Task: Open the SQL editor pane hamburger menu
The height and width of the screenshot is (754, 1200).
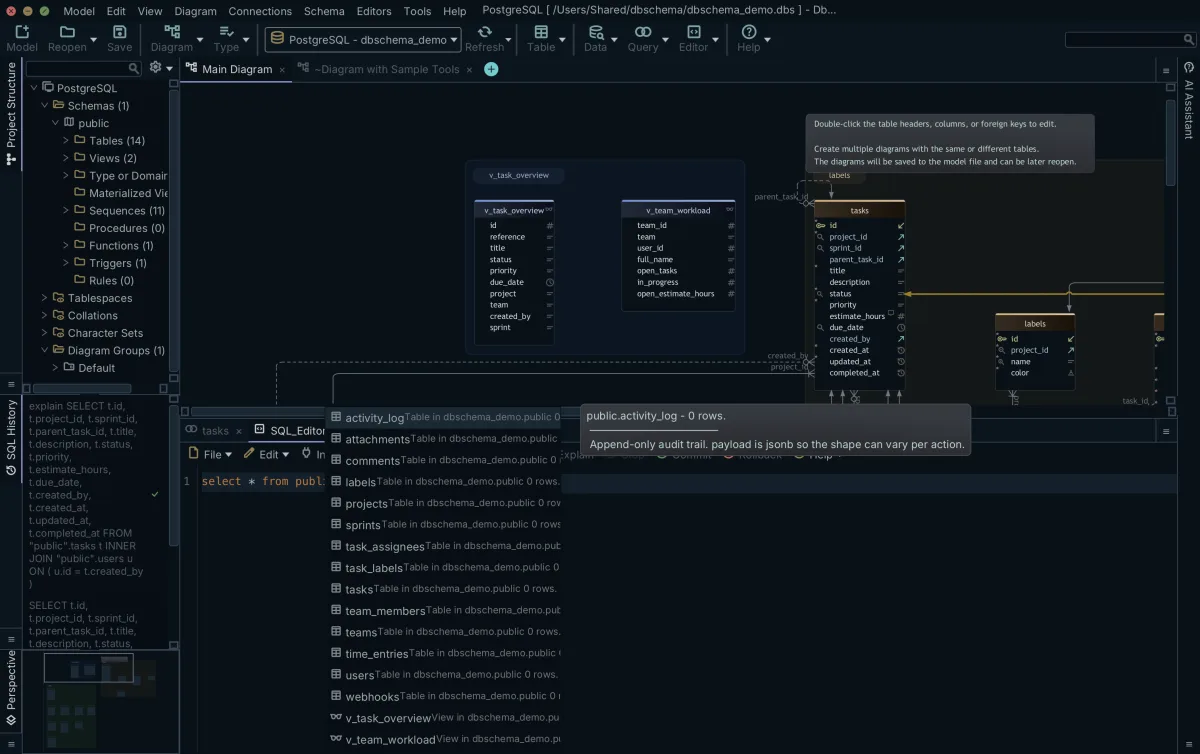Action: (x=1166, y=431)
